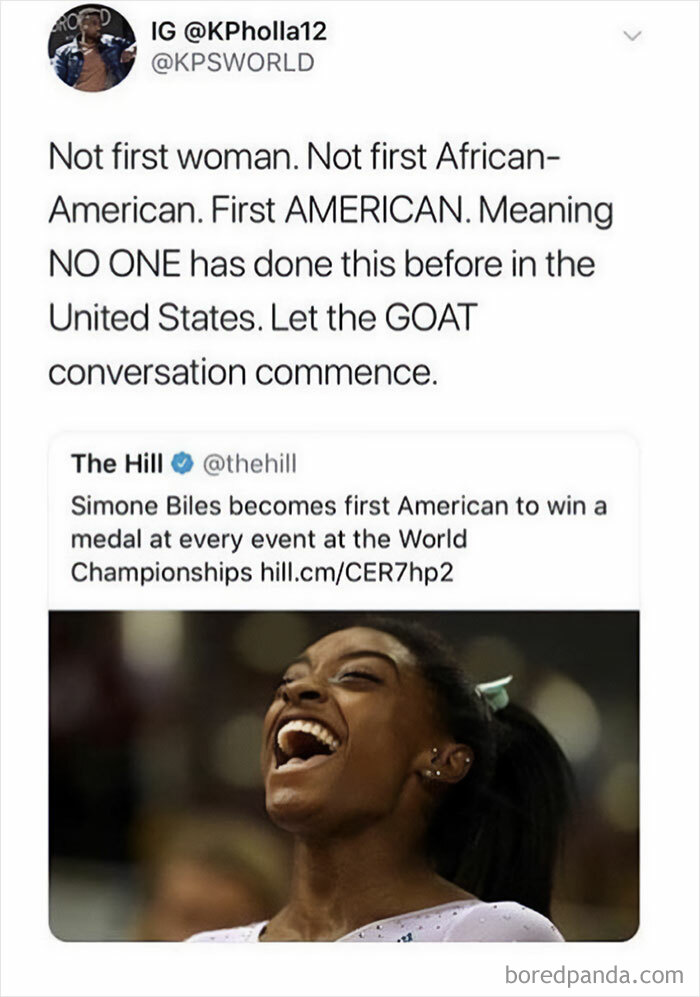Click the headline about Simone Biles
This screenshot has width=700, height=997.
[x=330, y=530]
